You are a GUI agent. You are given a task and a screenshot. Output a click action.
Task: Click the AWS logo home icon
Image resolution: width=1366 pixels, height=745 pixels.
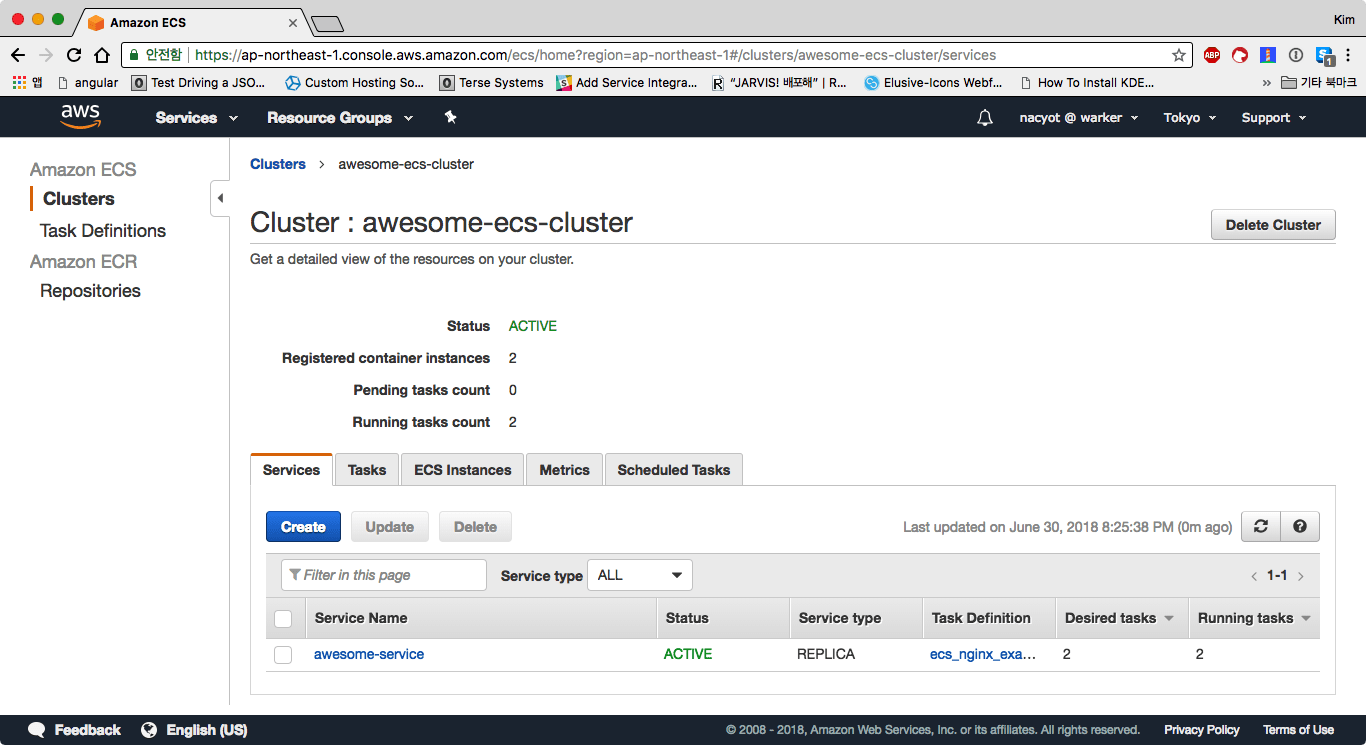point(80,117)
